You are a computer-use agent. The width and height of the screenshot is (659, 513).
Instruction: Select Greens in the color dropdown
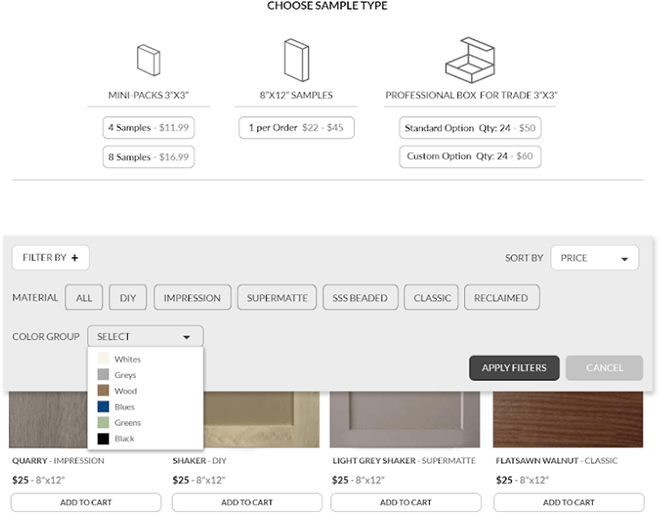click(x=127, y=423)
